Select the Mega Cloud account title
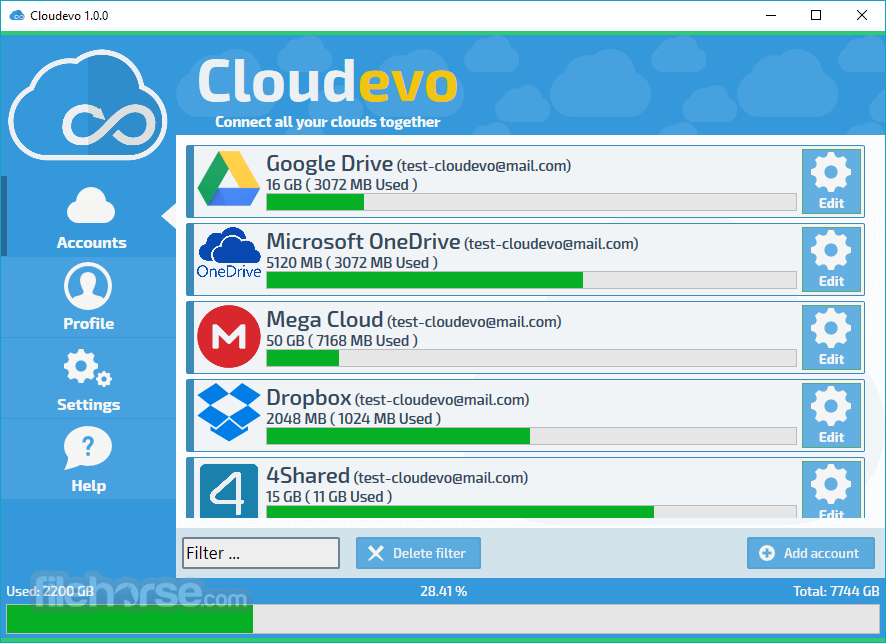 (325, 320)
